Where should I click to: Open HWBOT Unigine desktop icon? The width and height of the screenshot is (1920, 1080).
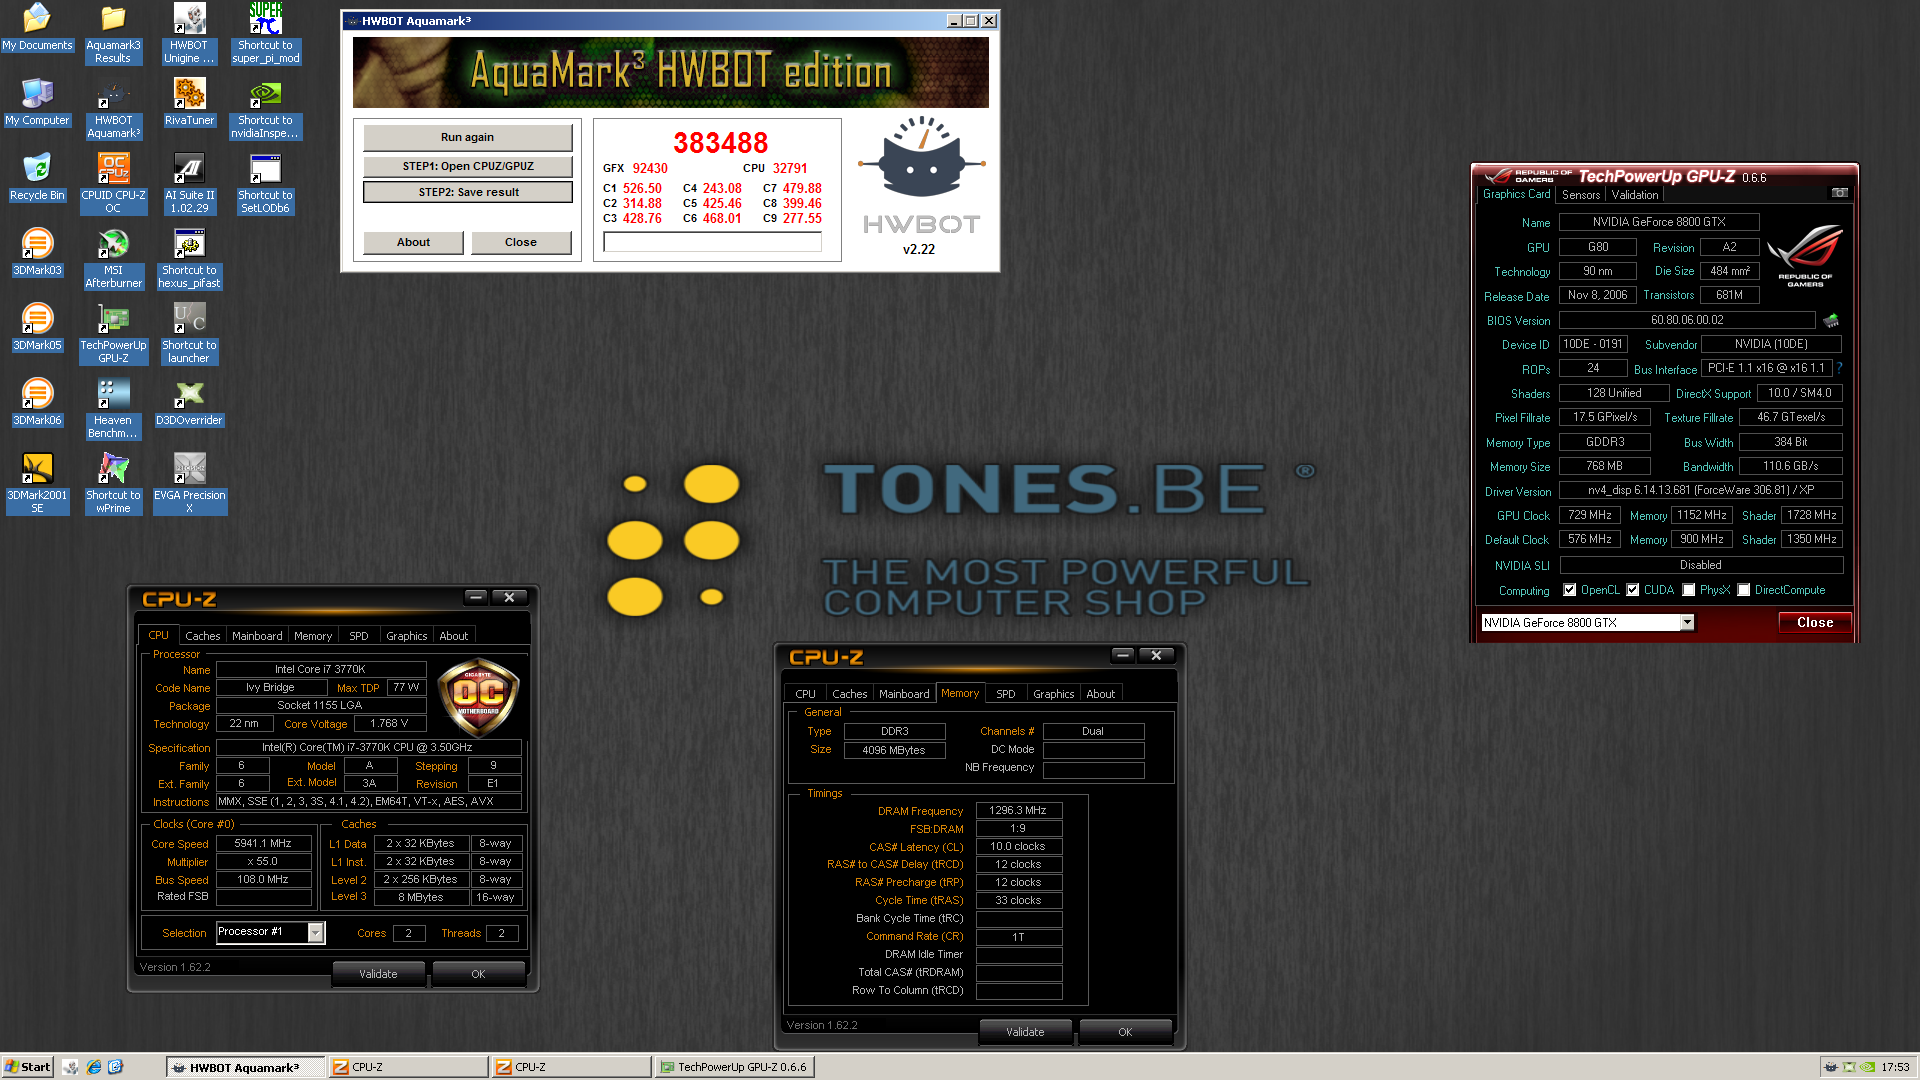coord(189,33)
